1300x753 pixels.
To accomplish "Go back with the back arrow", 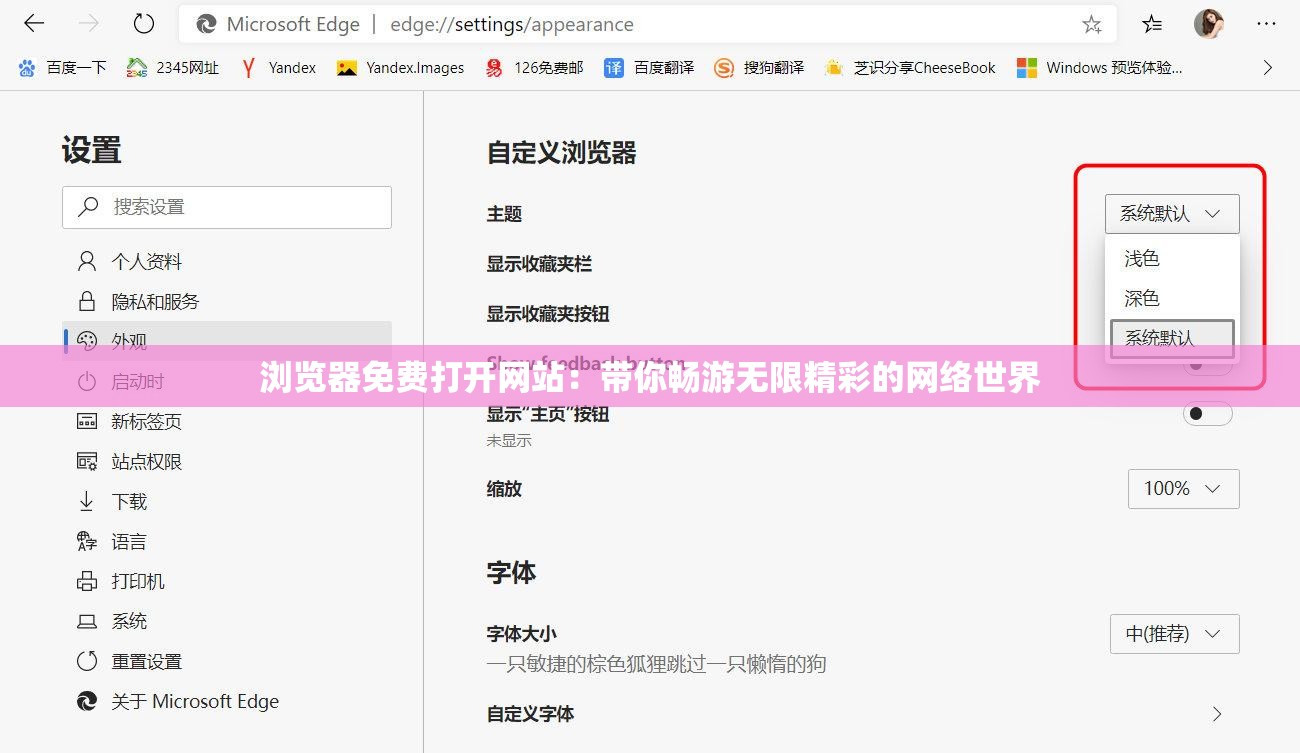I will click(x=33, y=24).
